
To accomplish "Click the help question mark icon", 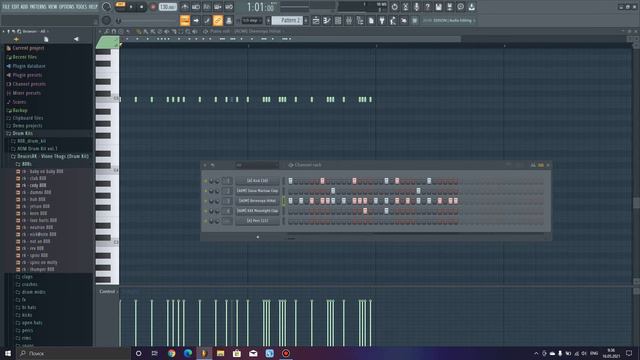I will coord(427,7).
